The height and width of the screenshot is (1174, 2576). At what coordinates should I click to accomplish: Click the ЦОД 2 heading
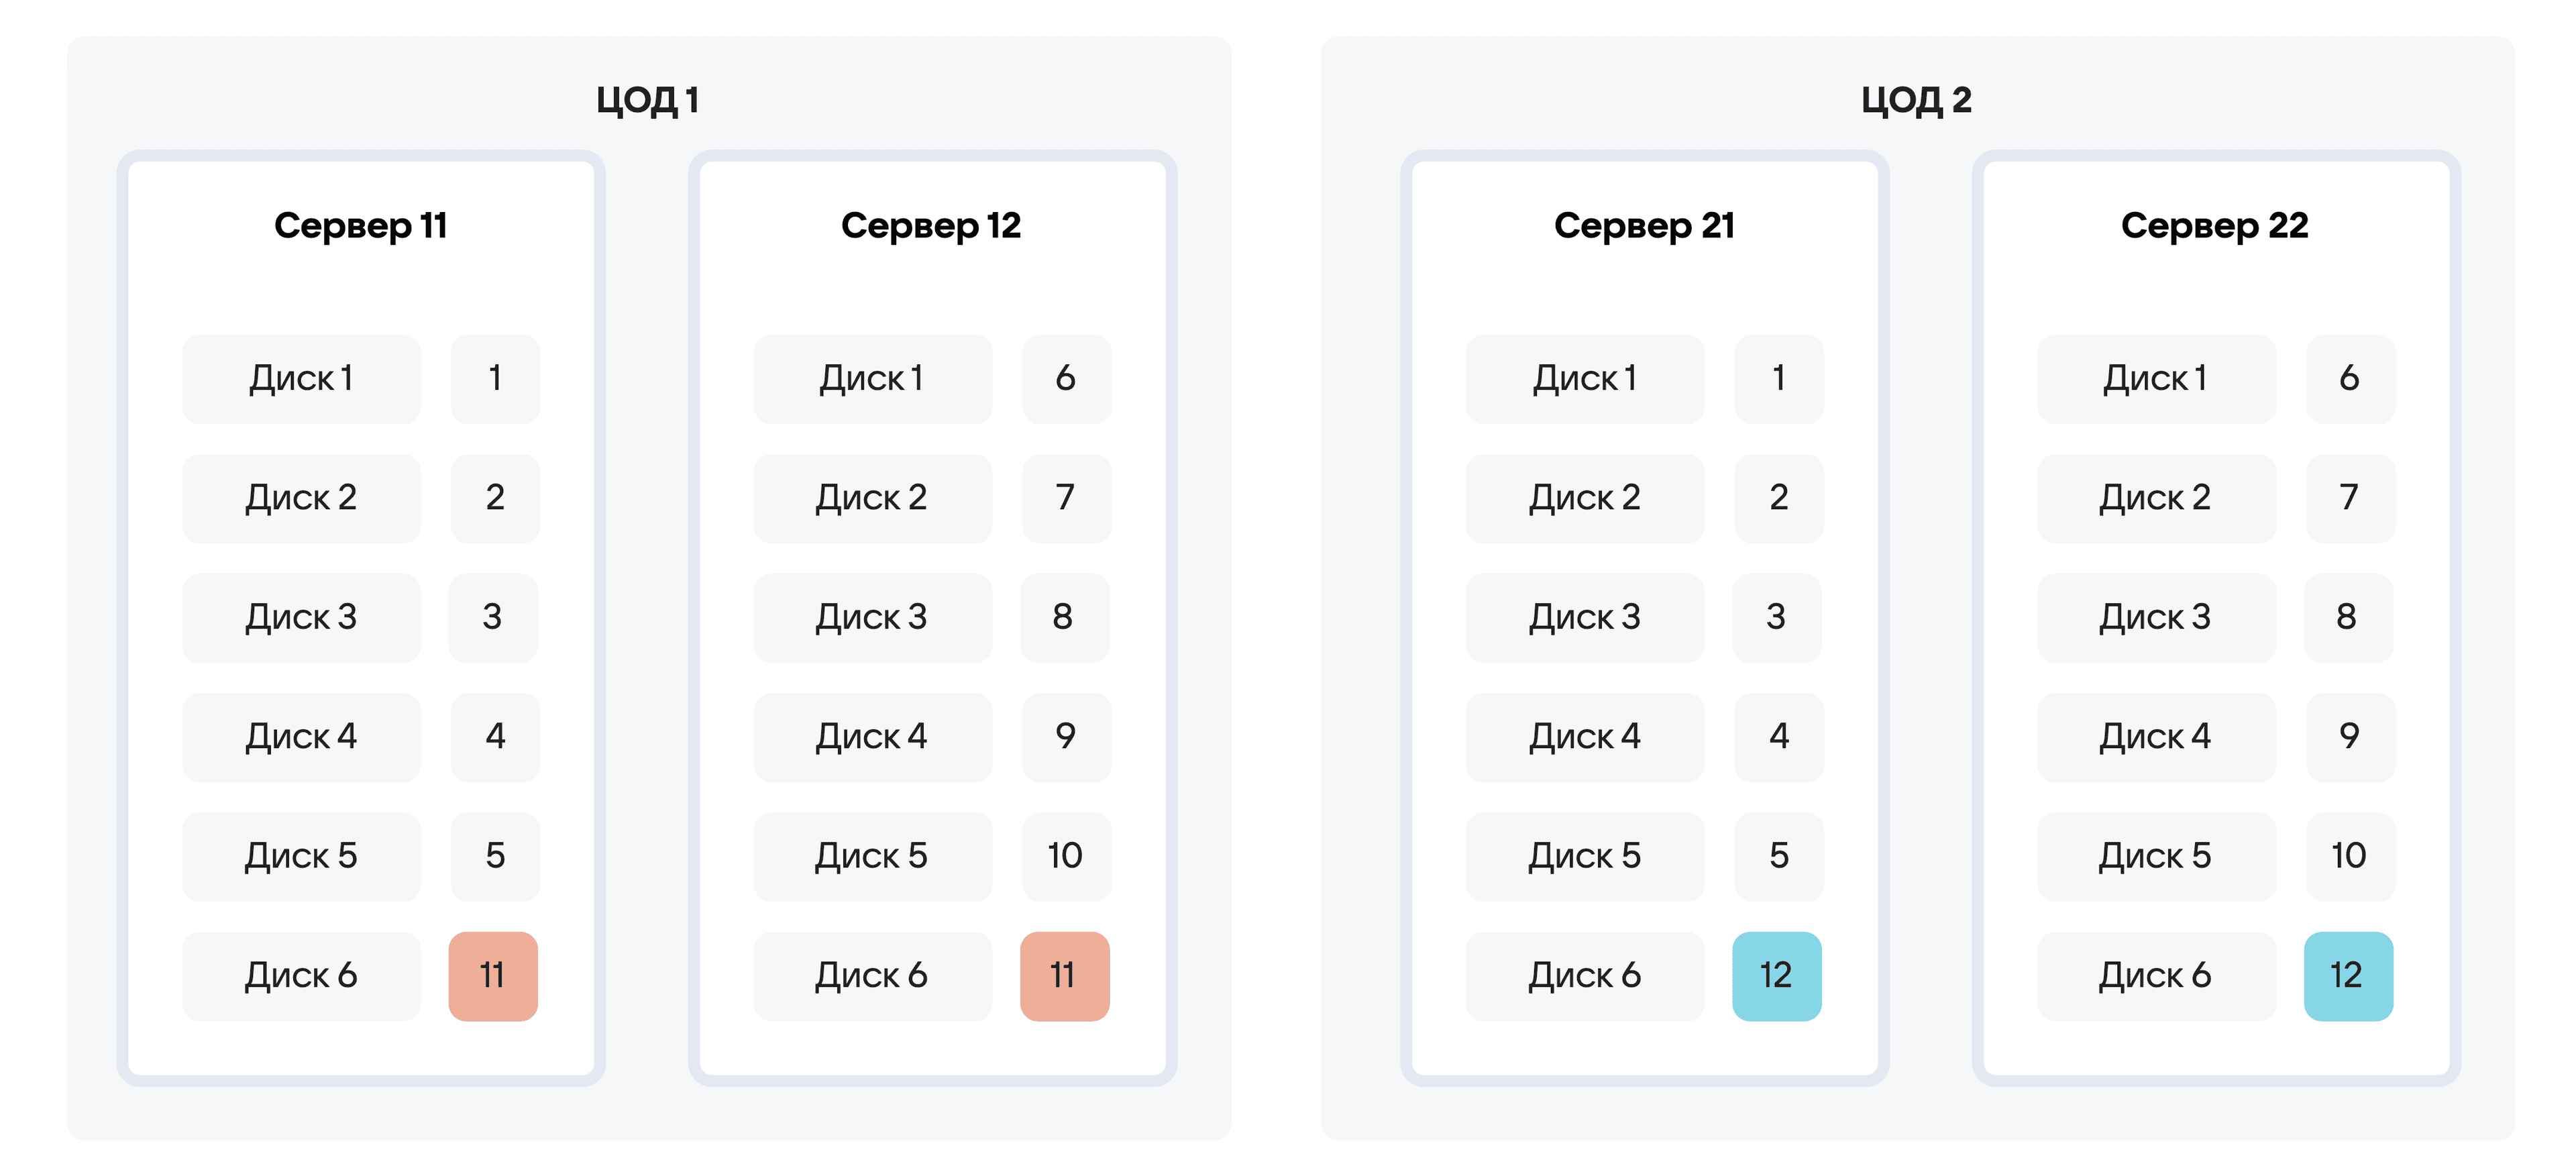point(1916,100)
